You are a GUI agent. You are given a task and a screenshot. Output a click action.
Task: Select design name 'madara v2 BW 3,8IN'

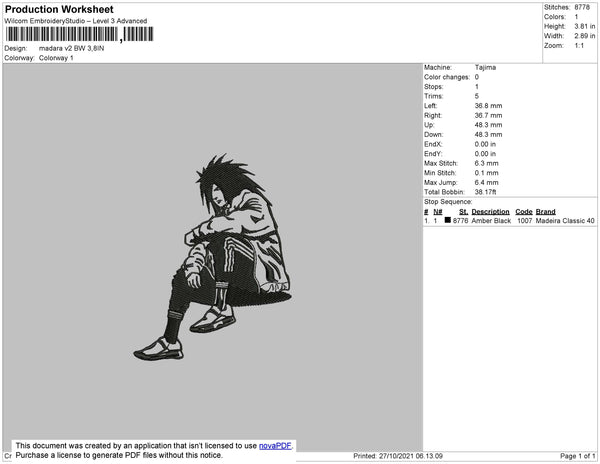point(72,49)
